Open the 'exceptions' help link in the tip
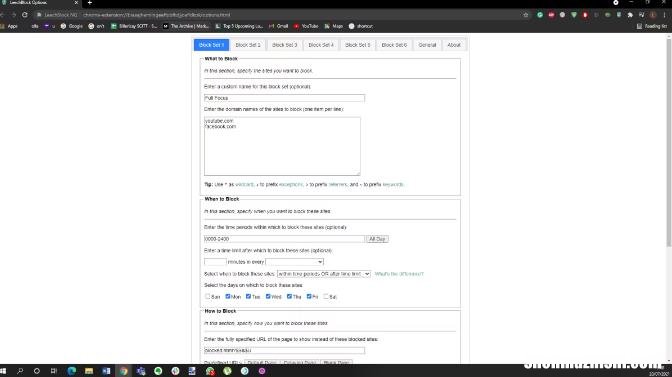Screen dimensions: 672x377 [291, 185]
